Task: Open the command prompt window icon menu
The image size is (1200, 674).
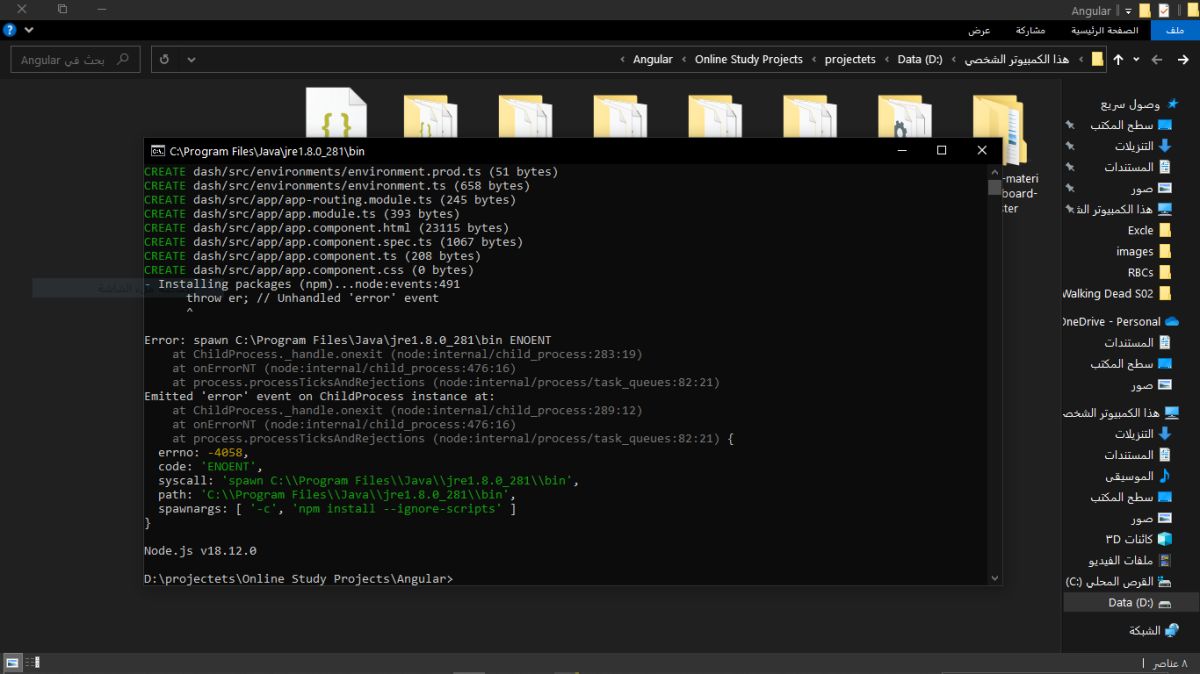Action: click(158, 151)
